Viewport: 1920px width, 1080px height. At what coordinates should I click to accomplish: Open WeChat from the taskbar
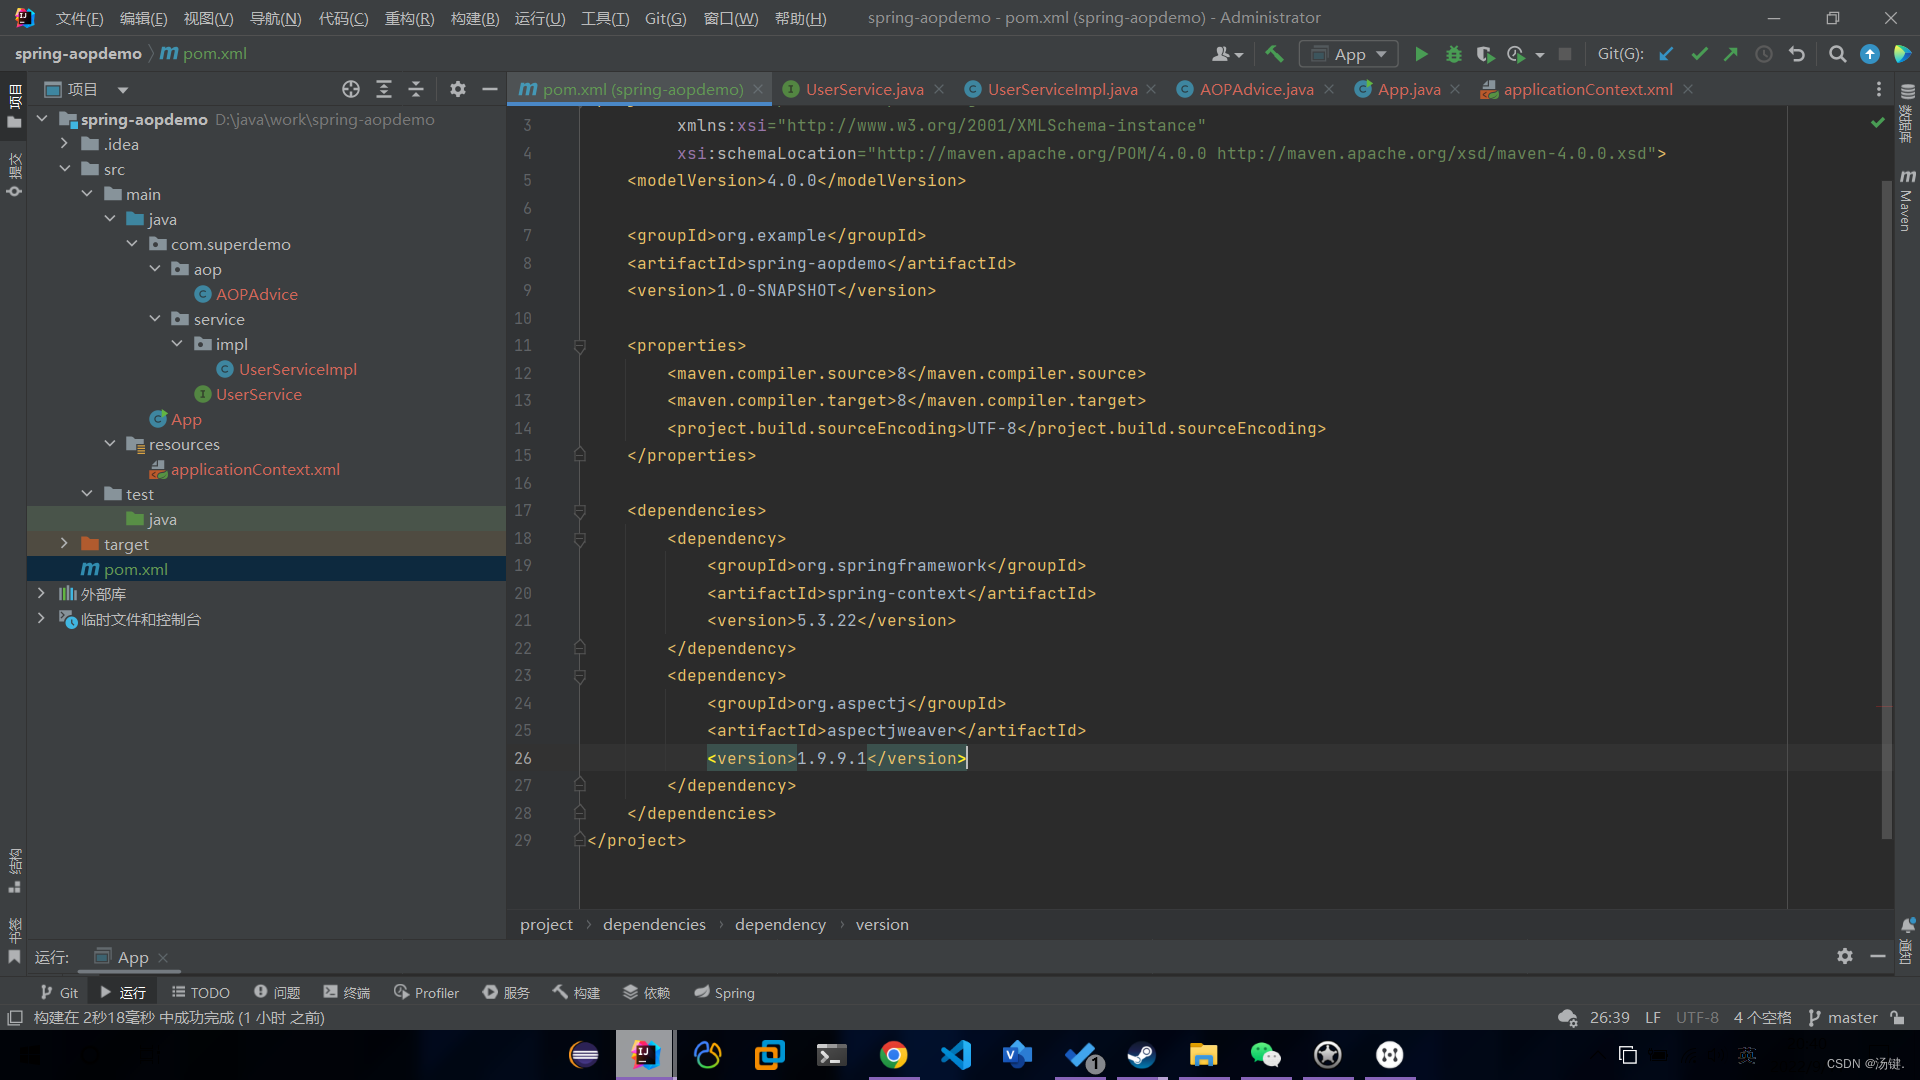click(x=1265, y=1054)
